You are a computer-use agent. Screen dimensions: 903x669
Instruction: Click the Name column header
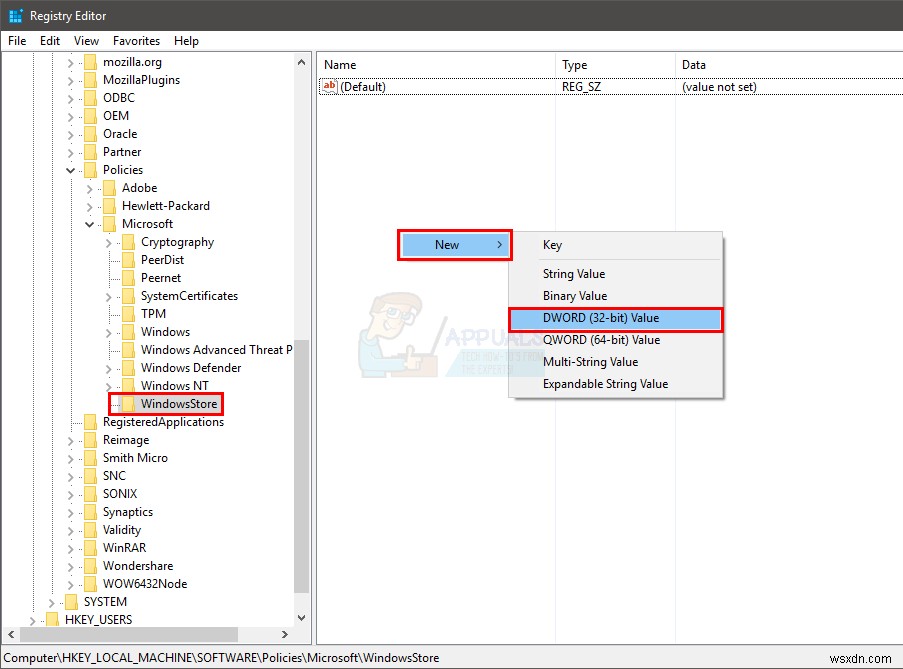[437, 65]
